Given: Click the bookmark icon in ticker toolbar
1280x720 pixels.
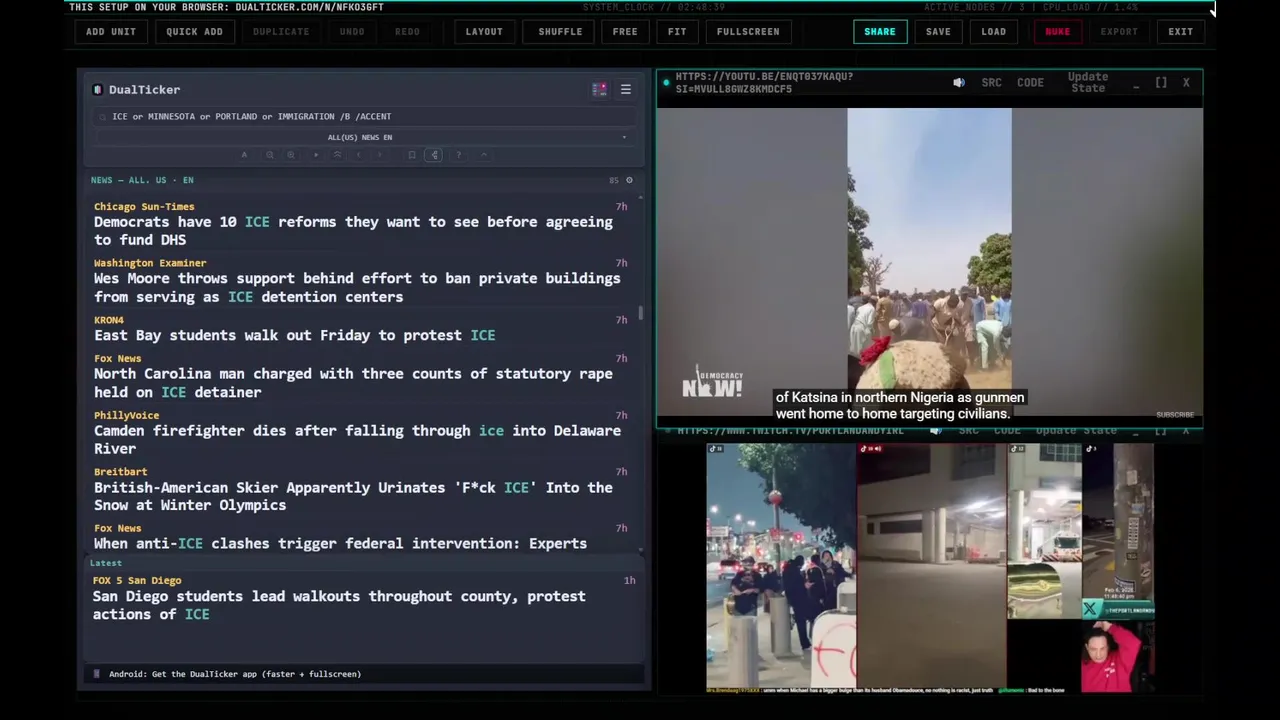Looking at the screenshot, I should pyautogui.click(x=412, y=155).
